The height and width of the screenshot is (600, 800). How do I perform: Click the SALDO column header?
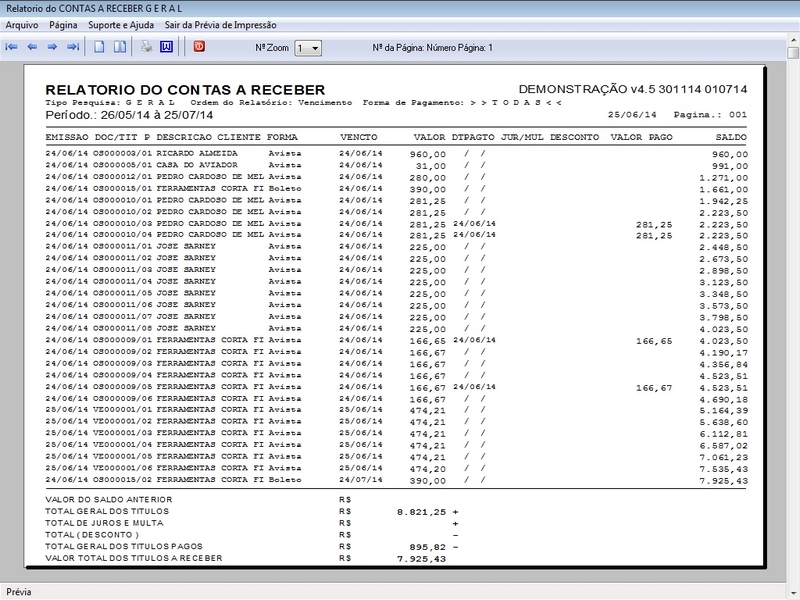(731, 136)
